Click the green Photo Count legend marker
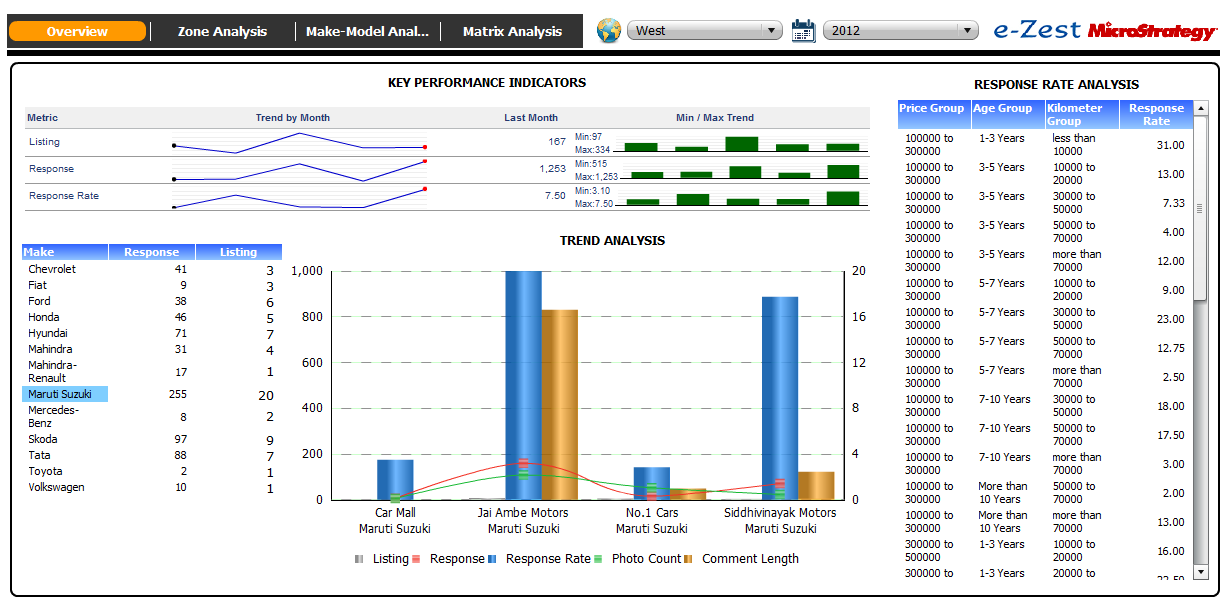This screenshot has width=1227, height=605. (x=598, y=559)
